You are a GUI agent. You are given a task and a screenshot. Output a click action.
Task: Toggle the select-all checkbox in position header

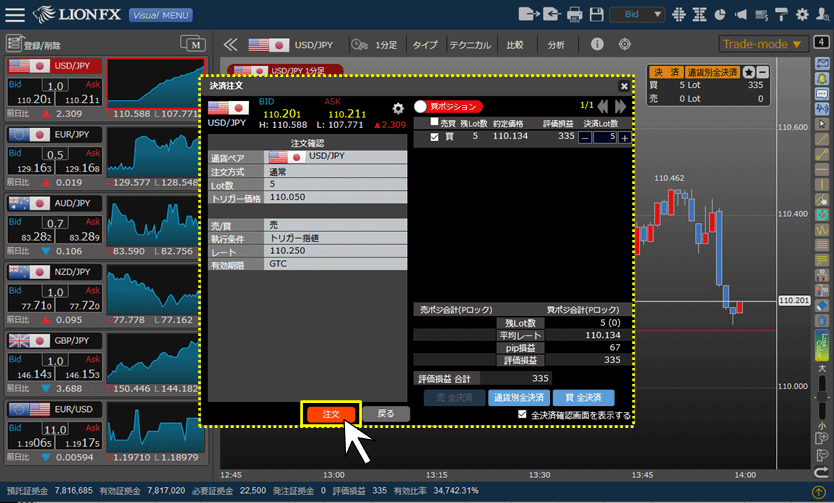click(434, 122)
